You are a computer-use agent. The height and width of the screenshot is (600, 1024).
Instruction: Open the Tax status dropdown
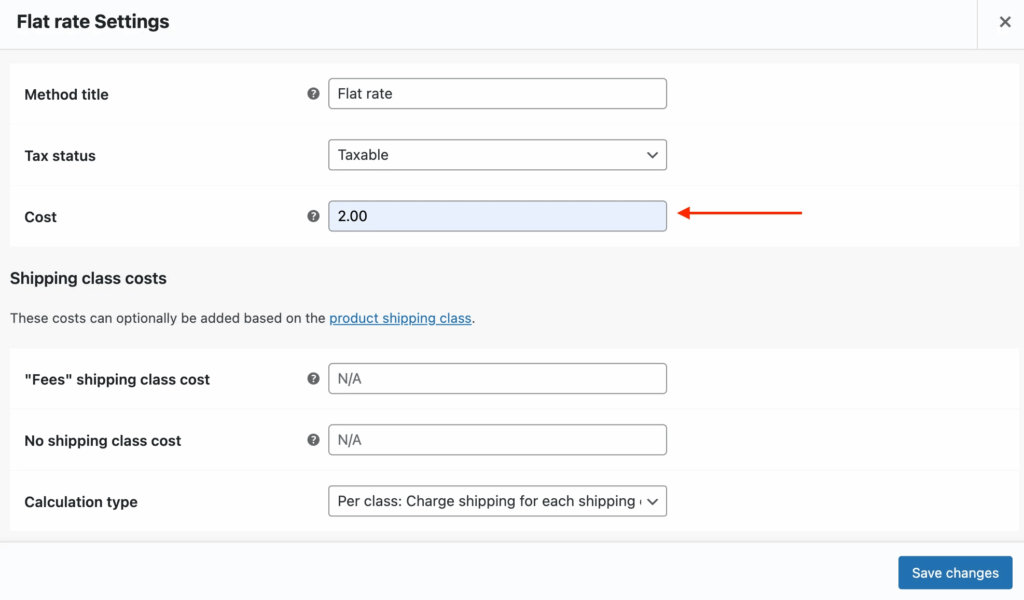coord(497,155)
